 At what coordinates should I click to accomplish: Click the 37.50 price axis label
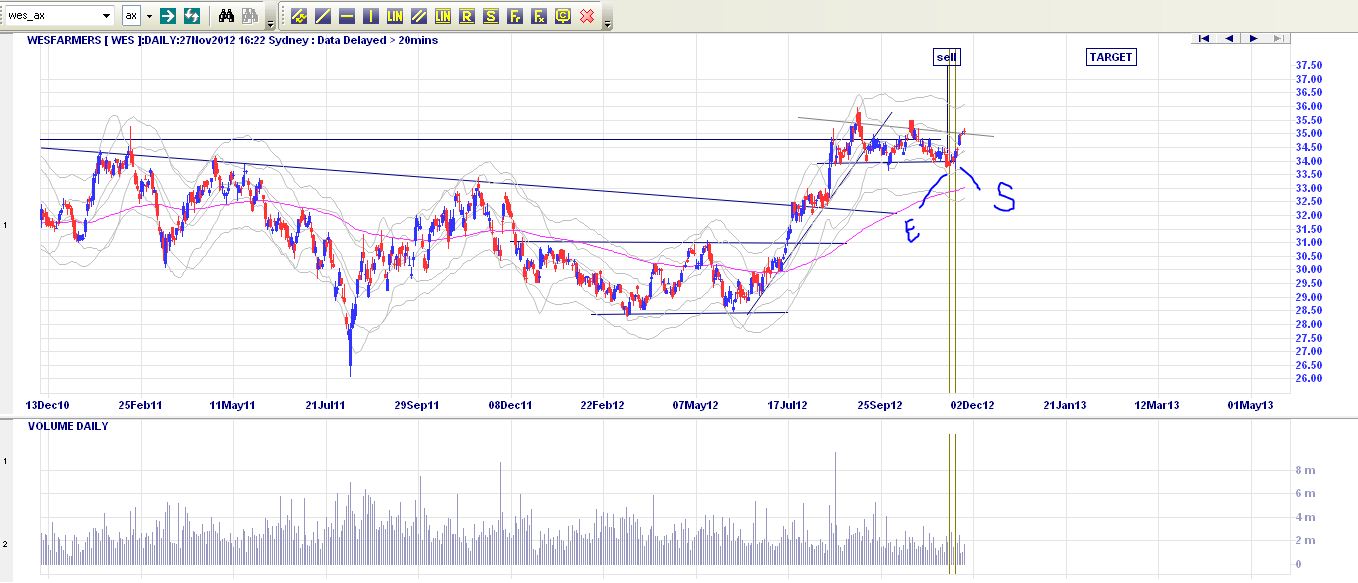1309,65
